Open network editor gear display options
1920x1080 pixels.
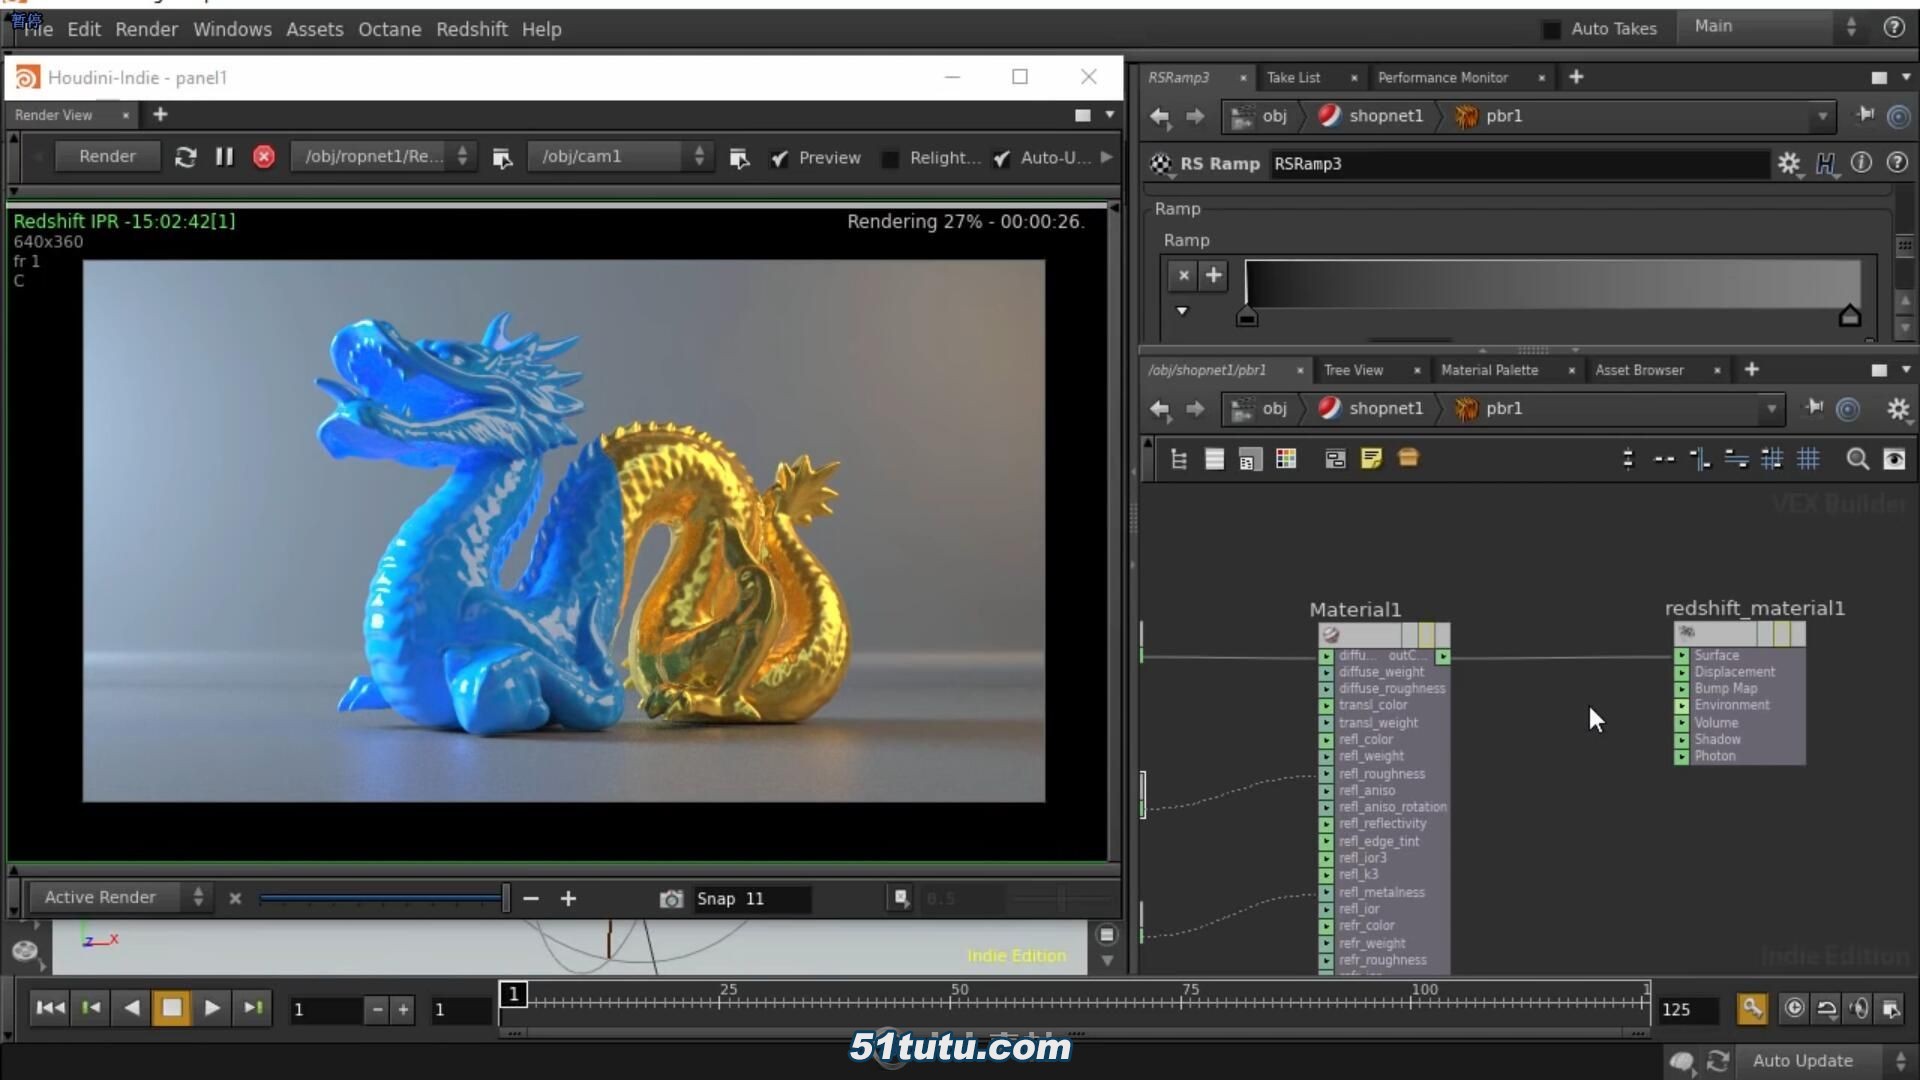pos(1897,409)
